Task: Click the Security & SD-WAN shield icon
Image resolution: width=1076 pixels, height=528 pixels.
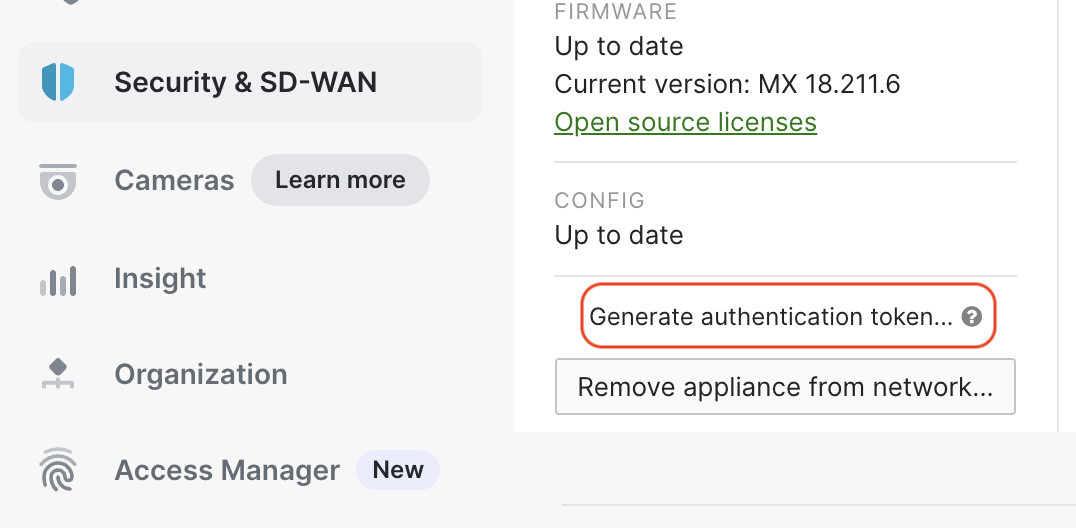Action: (58, 82)
